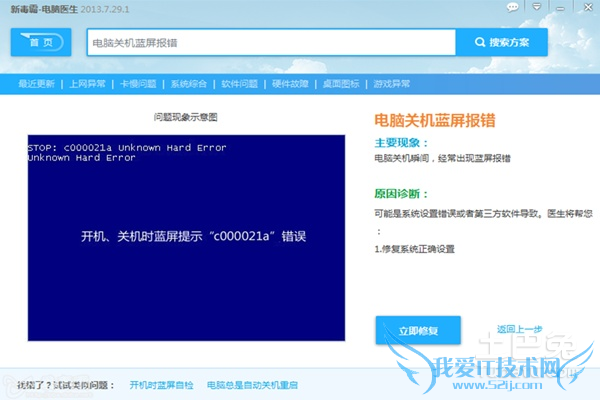This screenshot has width=600, height=400.
Task: Open the 电脑总是自动关机重启 suggestion
Action: (x=252, y=385)
